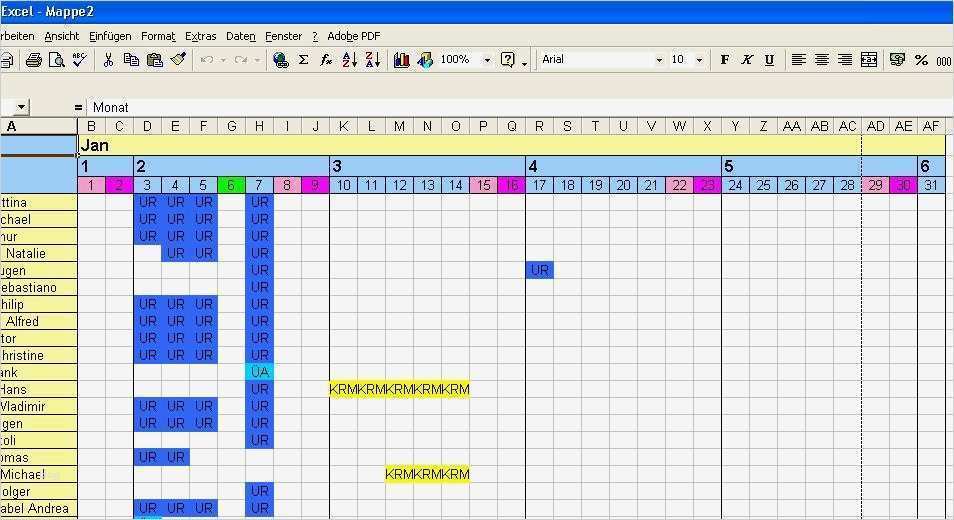Click the equals sign edit formula button

[x=78, y=108]
